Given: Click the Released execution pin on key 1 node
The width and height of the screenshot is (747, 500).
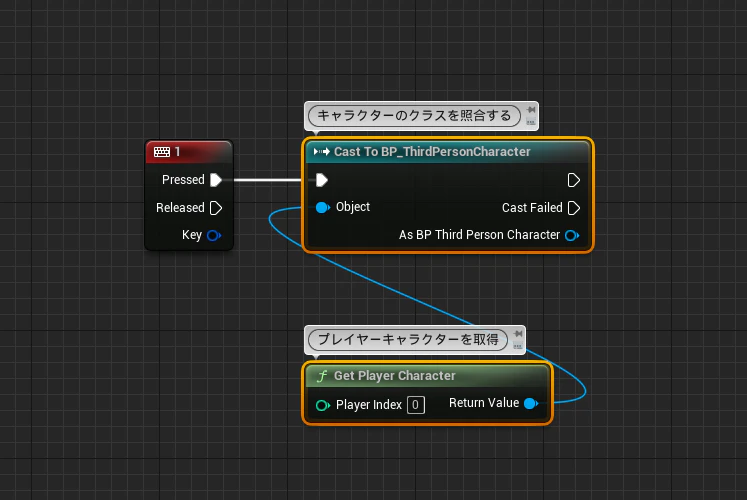Looking at the screenshot, I should point(216,208).
